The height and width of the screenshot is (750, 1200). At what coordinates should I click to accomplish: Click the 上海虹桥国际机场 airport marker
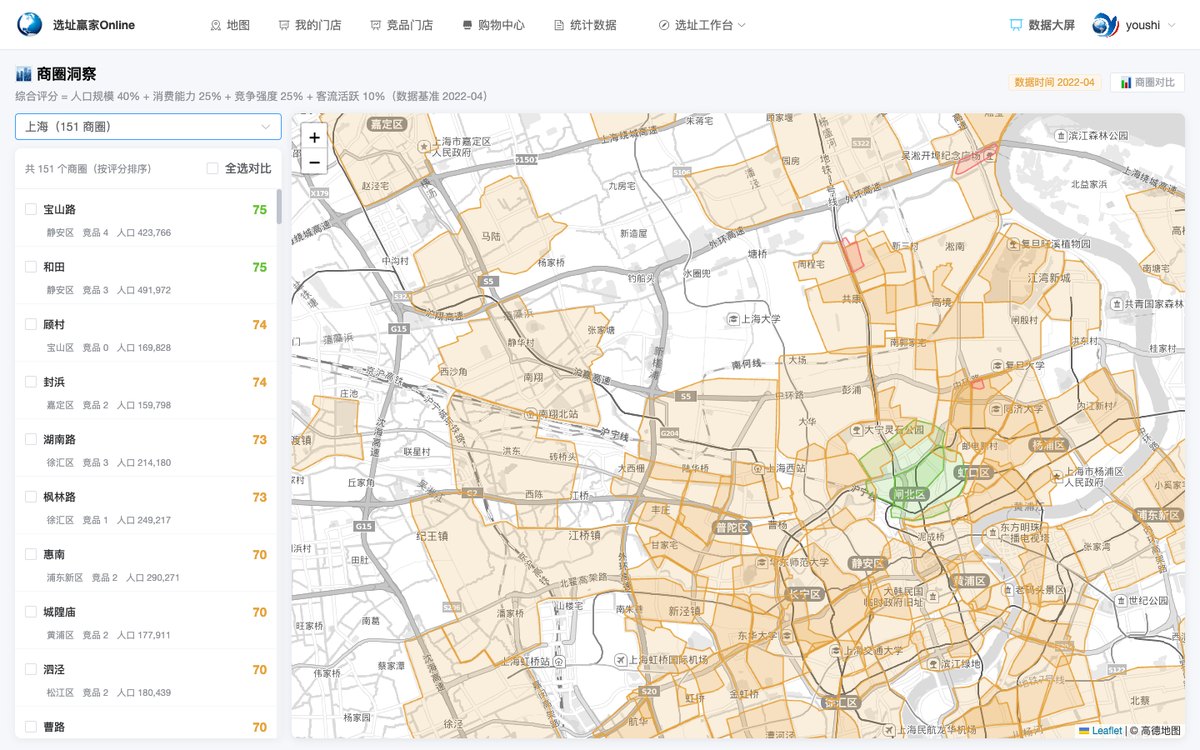[x=621, y=660]
